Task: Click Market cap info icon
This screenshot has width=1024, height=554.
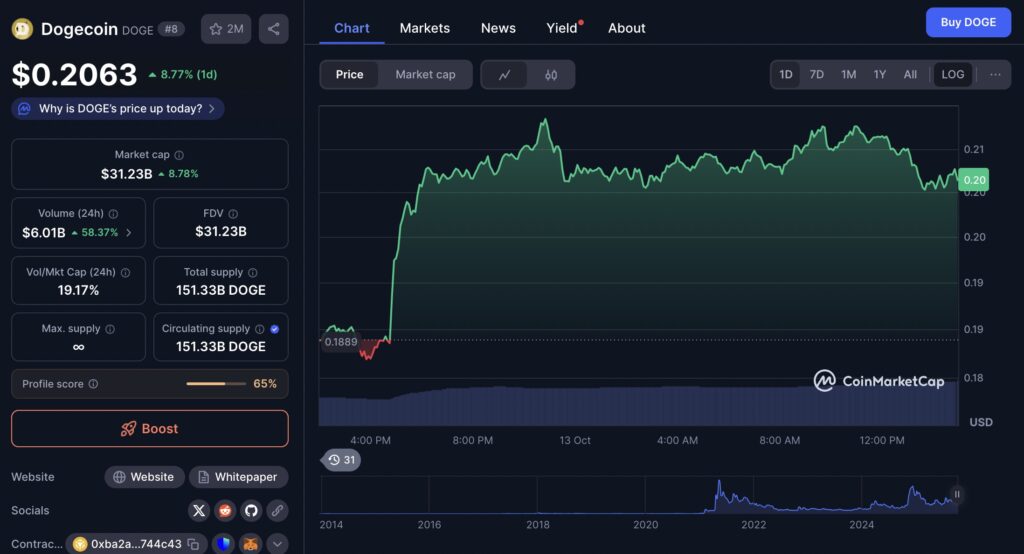Action: [x=179, y=155]
